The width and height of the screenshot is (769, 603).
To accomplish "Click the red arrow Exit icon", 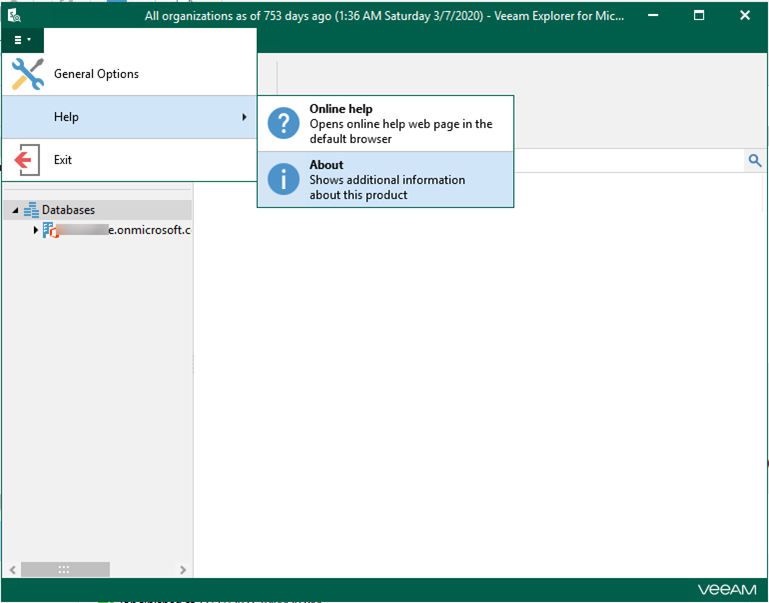I will [x=26, y=160].
